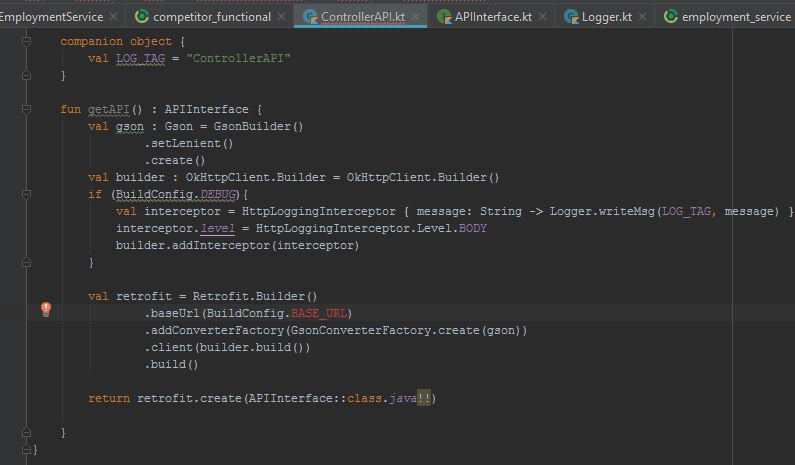This screenshot has width=795, height=465.
Task: Switch to the employment_service tab
Action: (736, 17)
